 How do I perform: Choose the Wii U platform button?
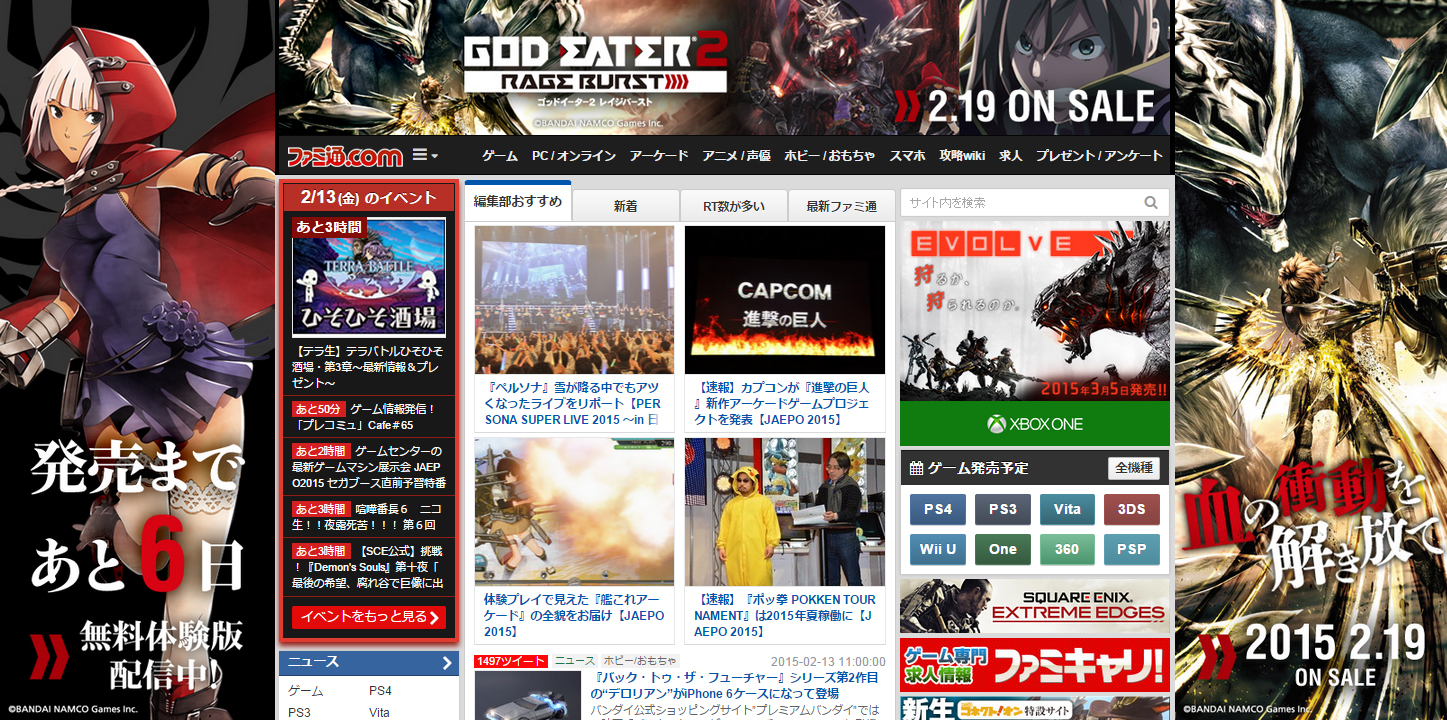(937, 549)
